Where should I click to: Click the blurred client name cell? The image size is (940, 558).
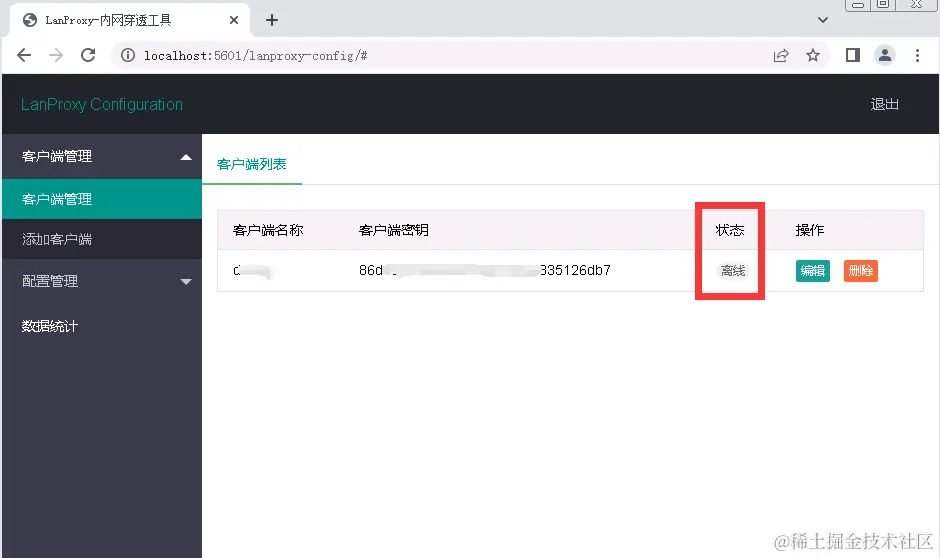point(254,271)
